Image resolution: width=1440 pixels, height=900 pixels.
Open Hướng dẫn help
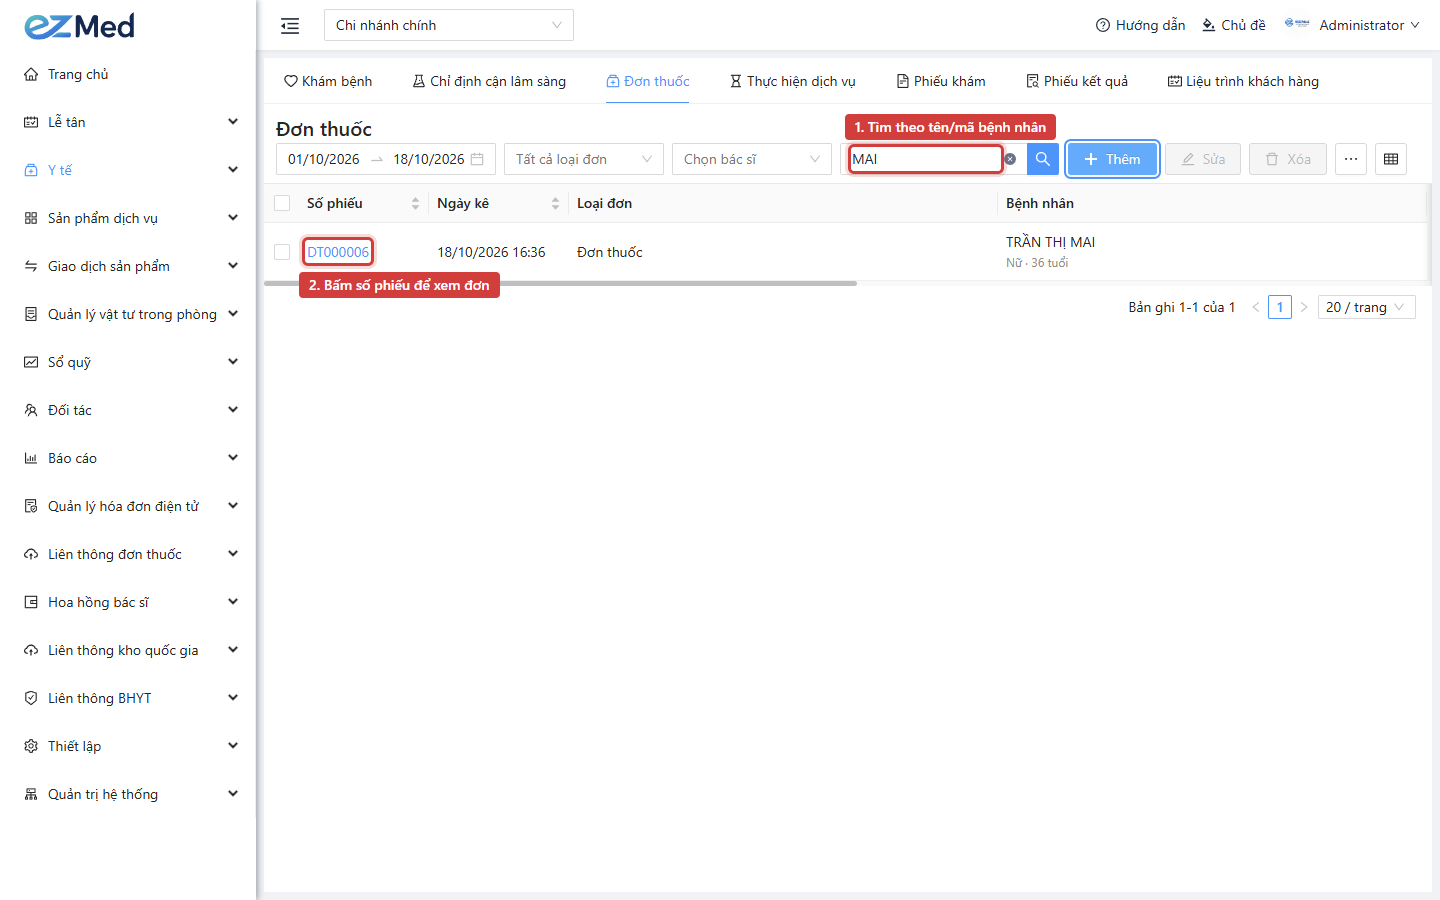coord(1140,25)
